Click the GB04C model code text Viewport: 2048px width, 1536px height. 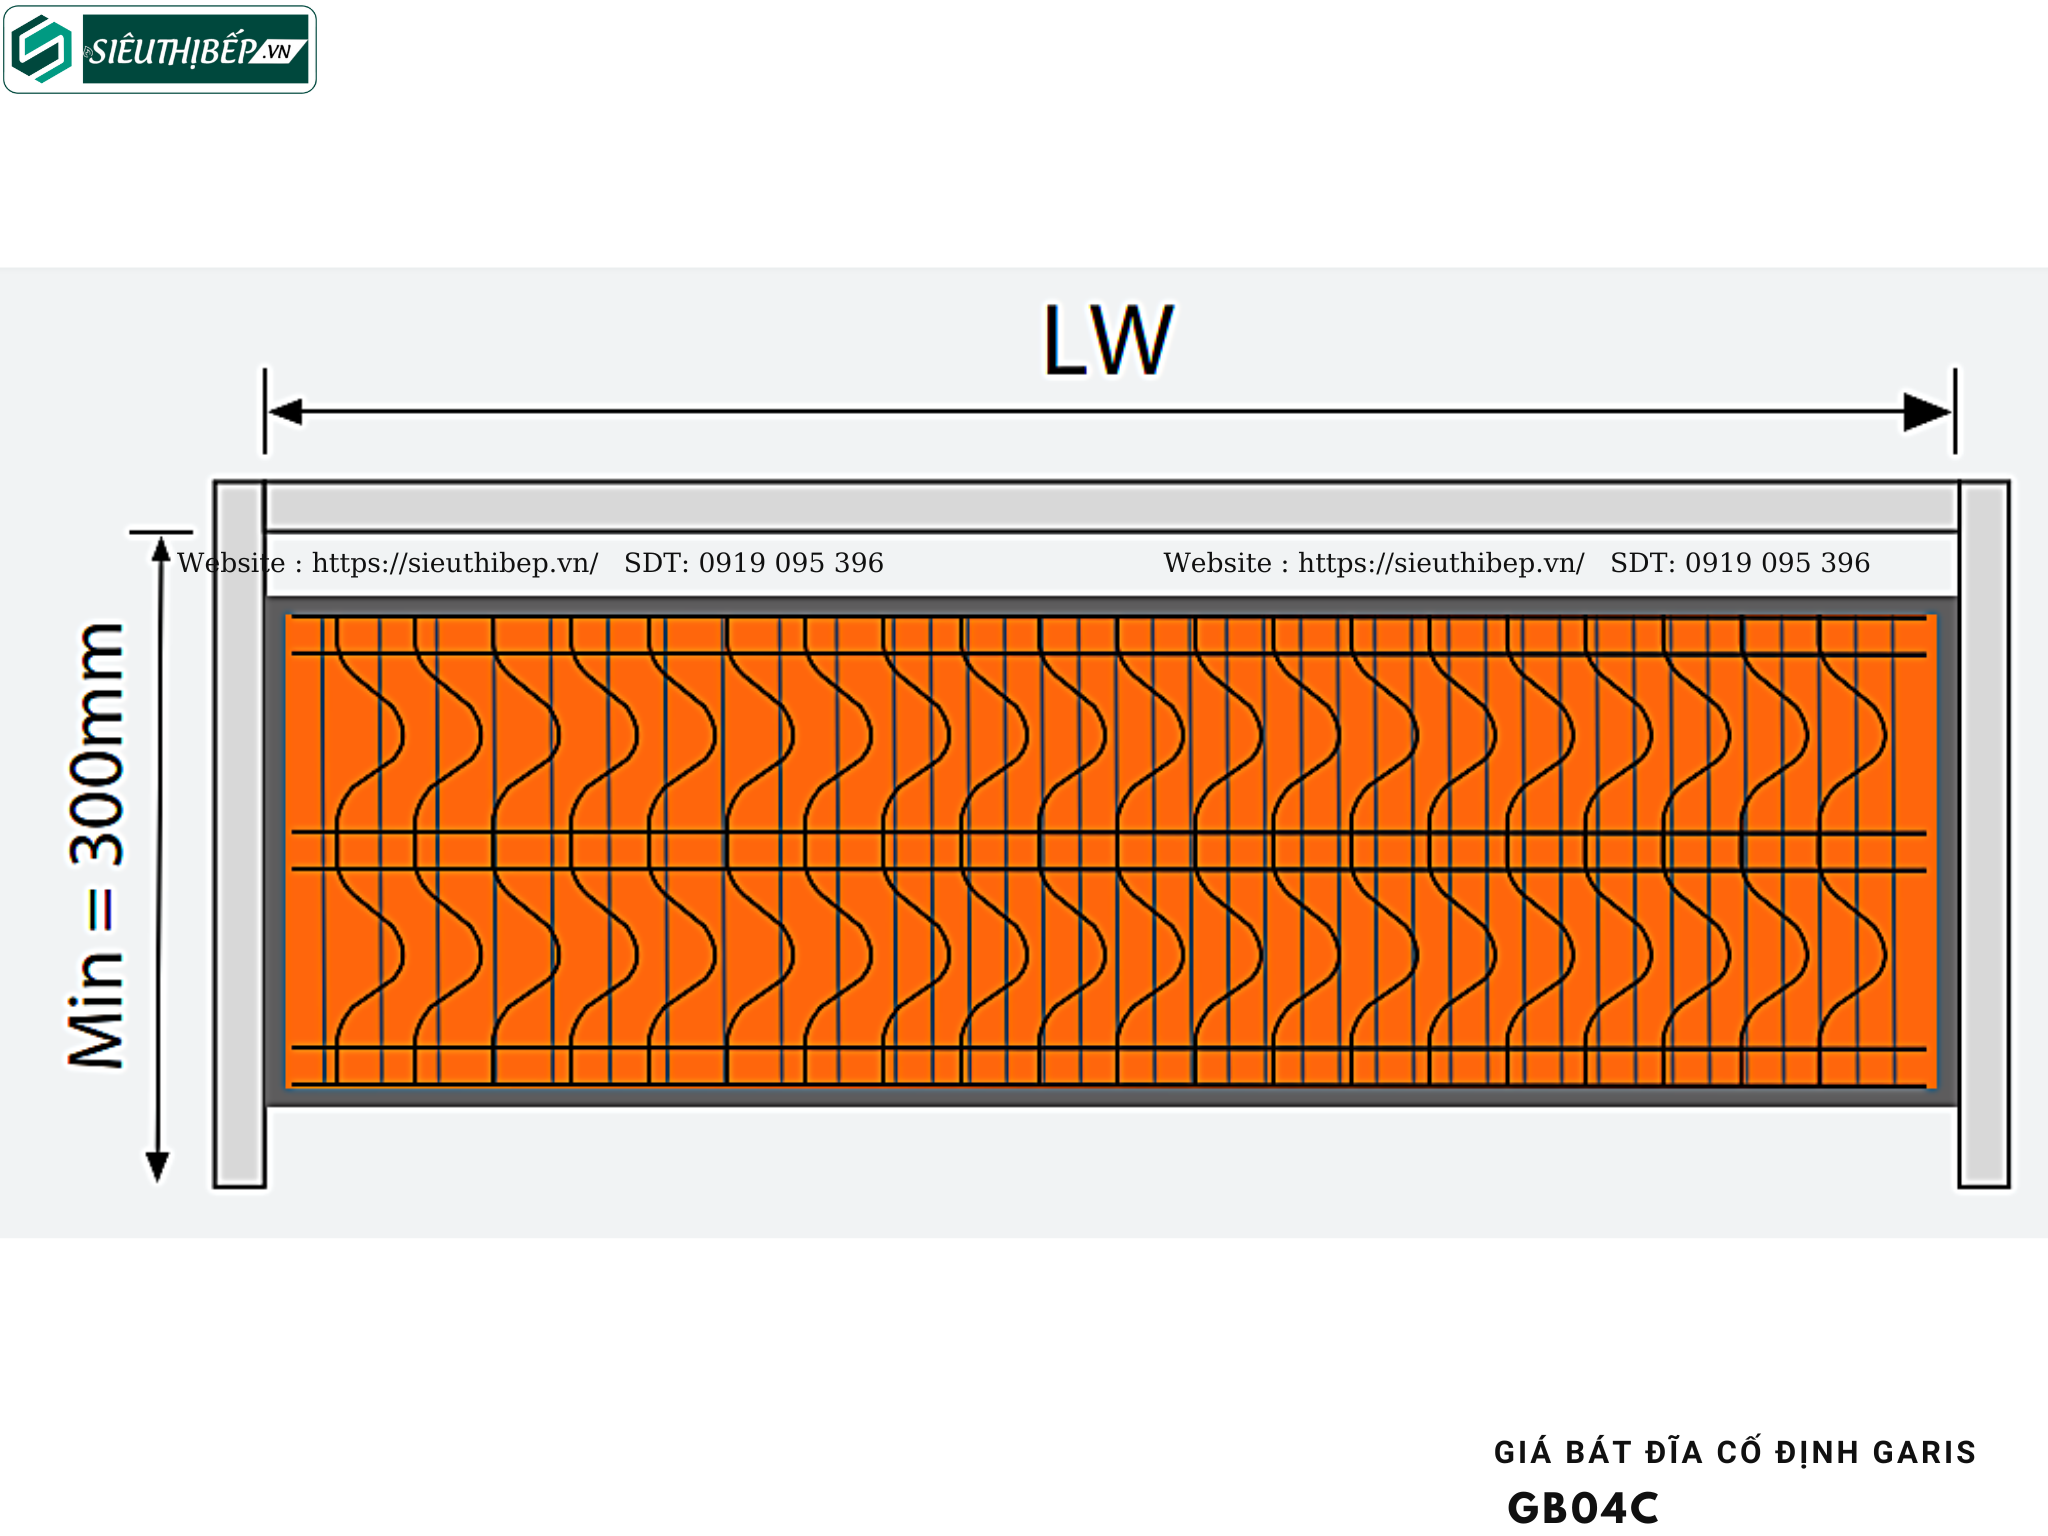coord(1583,1508)
